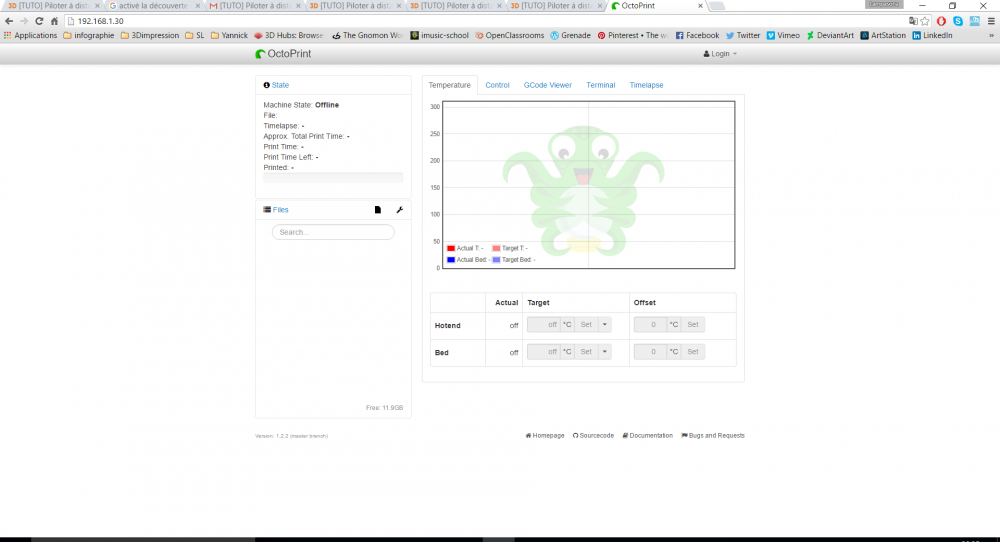Viewport: 1000px width, 542px height.
Task: Collapse the Files panel header
Action: [276, 209]
